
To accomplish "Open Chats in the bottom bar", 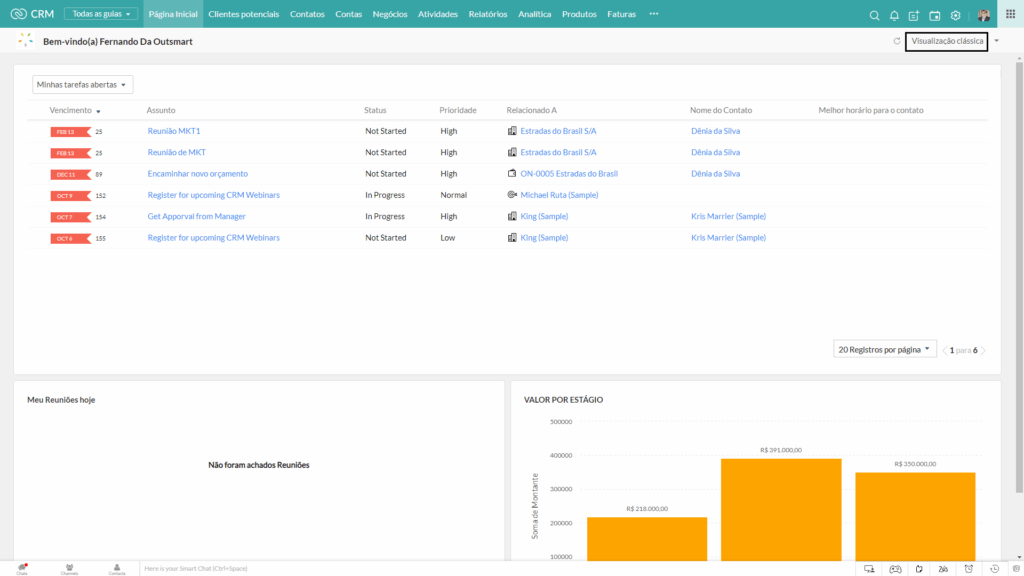I will pyautogui.click(x=22, y=569).
